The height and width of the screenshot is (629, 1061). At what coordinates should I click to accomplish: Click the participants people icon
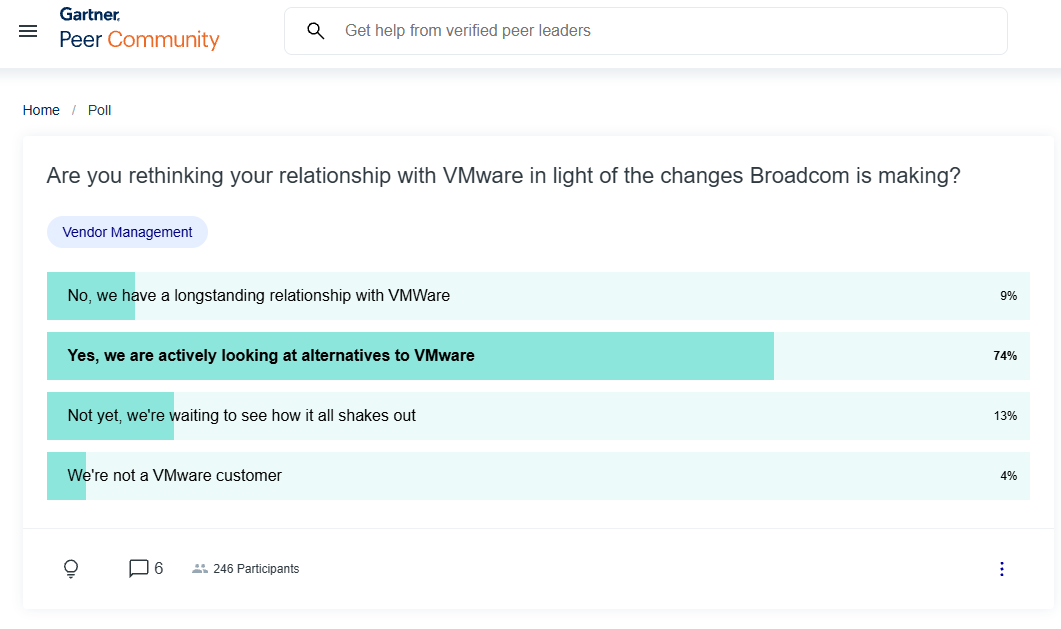point(200,569)
